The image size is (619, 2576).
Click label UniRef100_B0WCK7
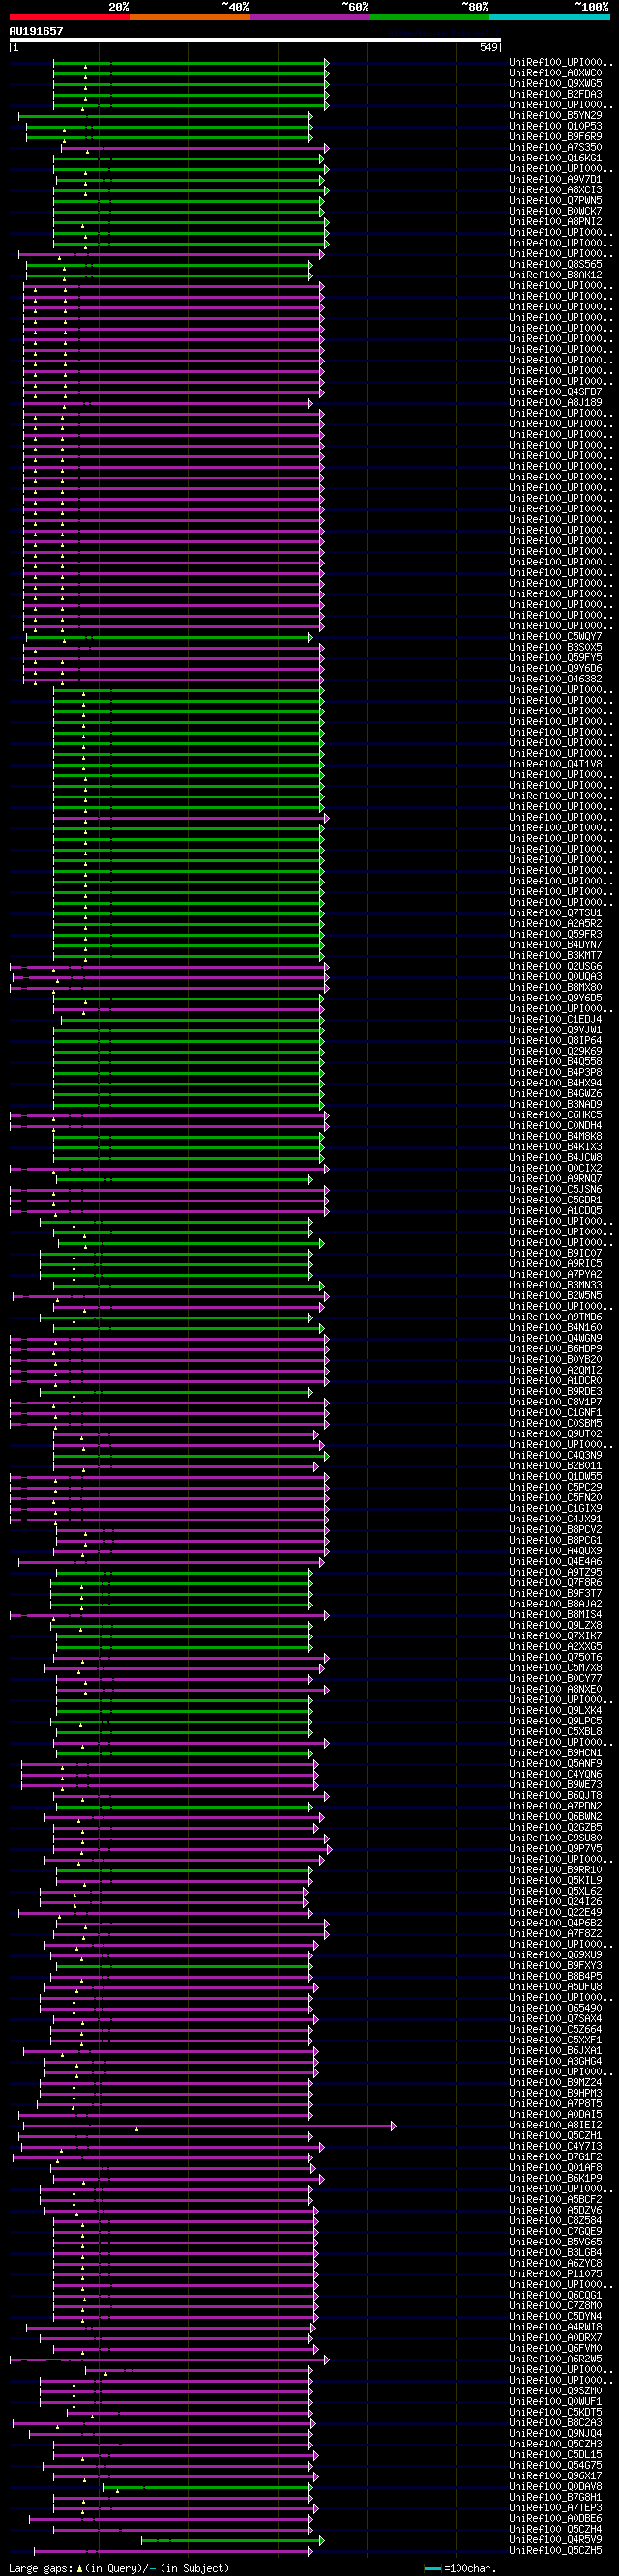pos(555,211)
